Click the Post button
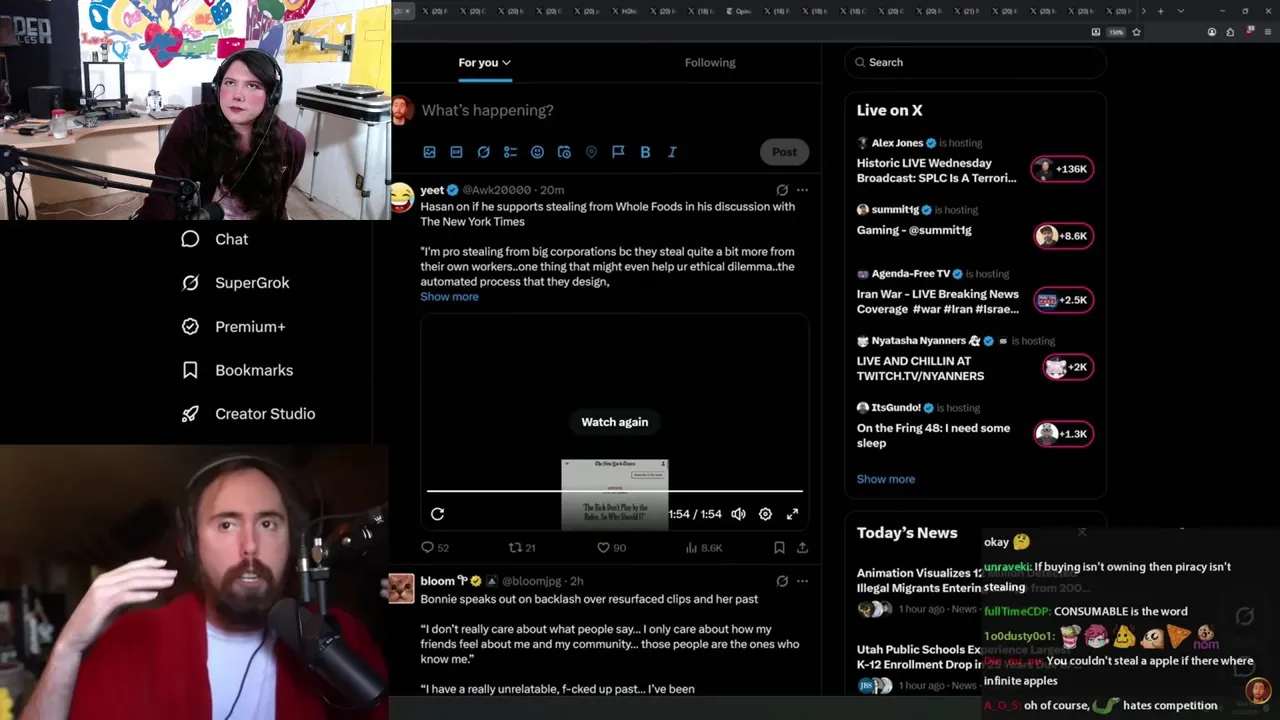The height and width of the screenshot is (720, 1280). pos(784,152)
